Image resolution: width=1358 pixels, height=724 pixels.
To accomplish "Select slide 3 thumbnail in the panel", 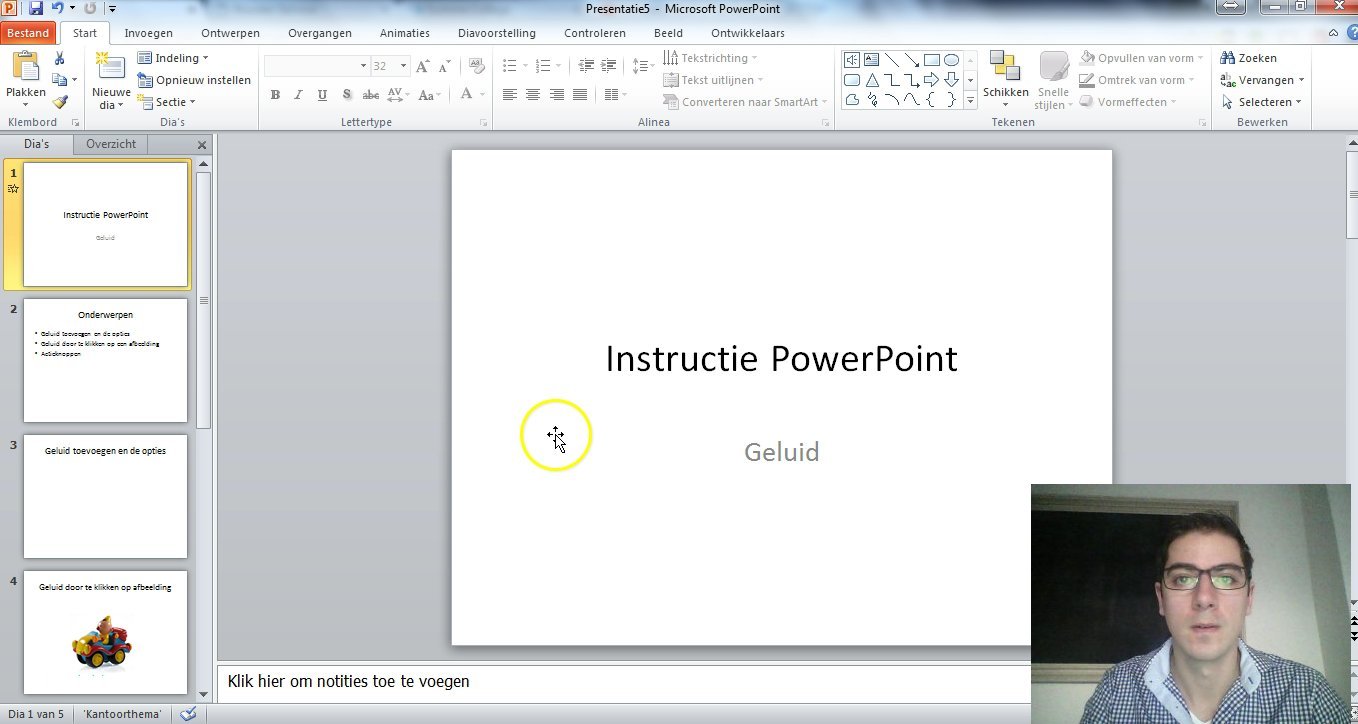I will pyautogui.click(x=105, y=495).
